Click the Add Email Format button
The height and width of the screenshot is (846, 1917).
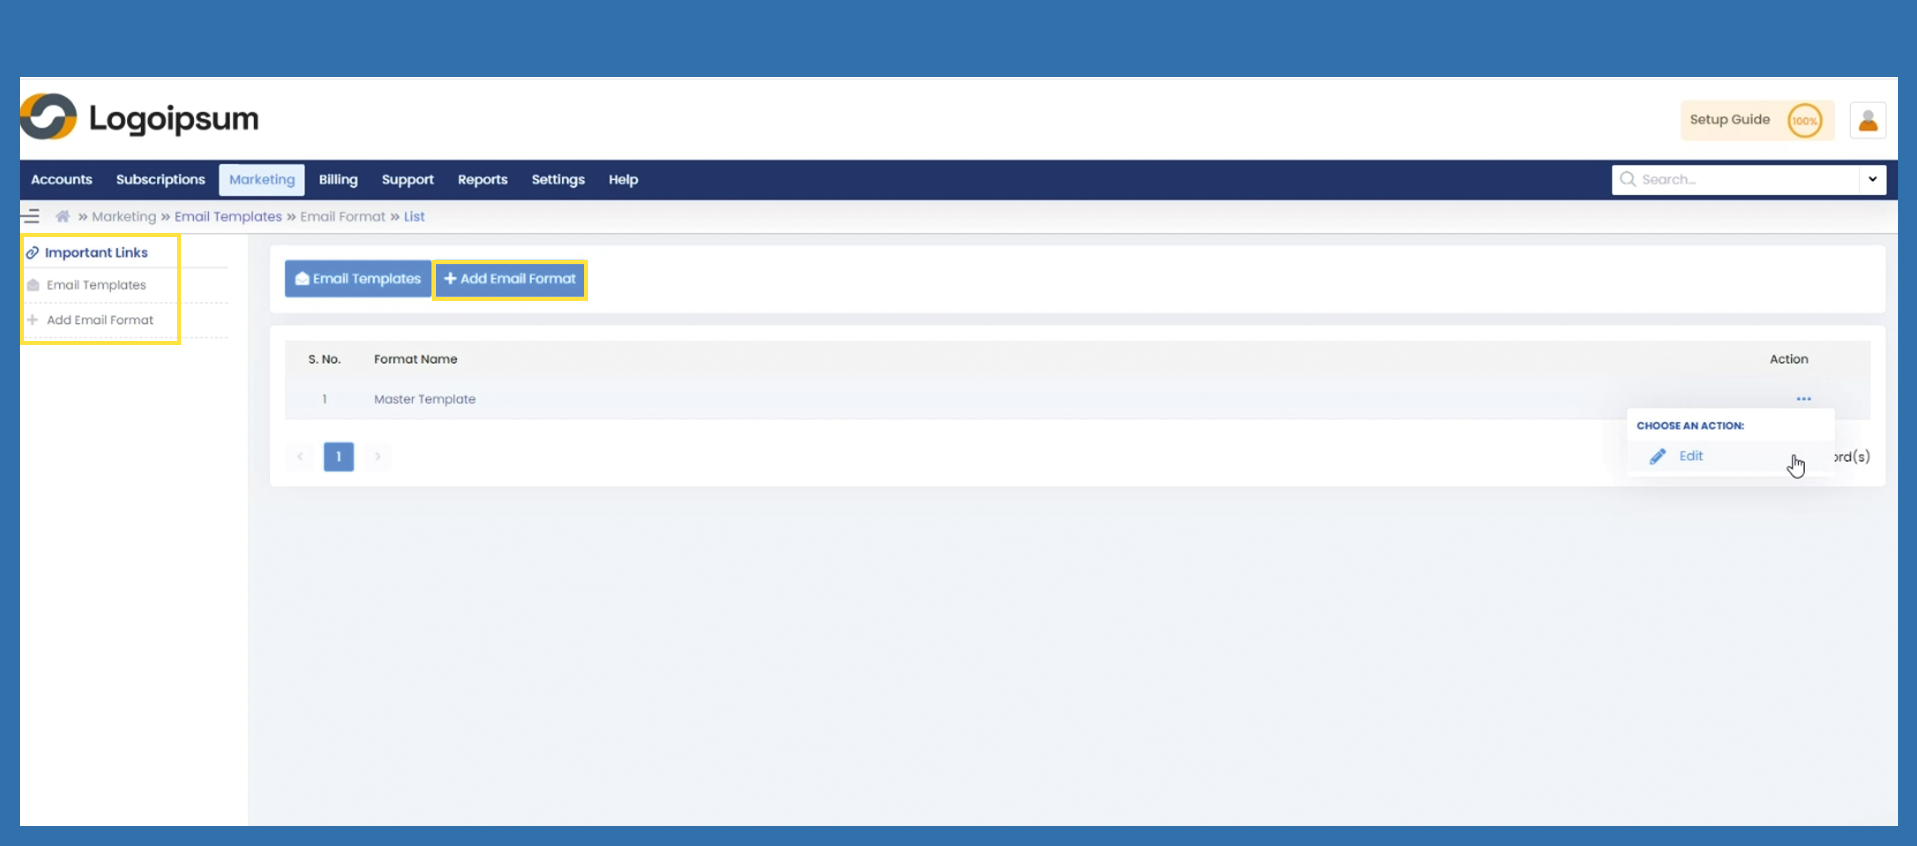(x=510, y=279)
